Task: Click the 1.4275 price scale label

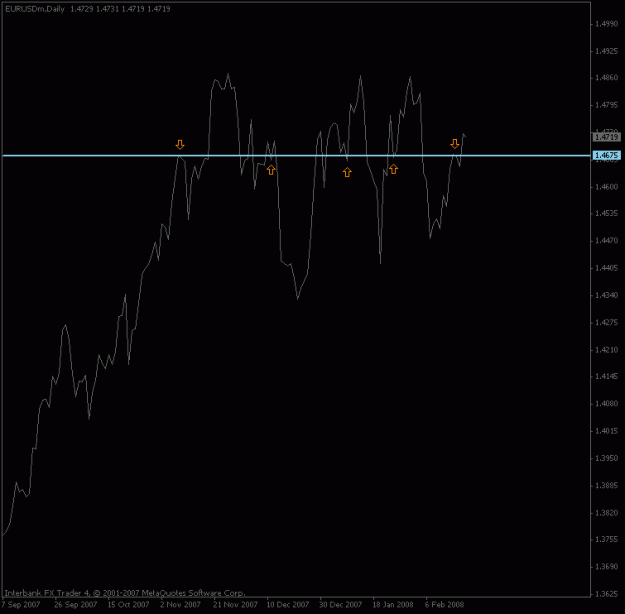Action: coord(606,322)
